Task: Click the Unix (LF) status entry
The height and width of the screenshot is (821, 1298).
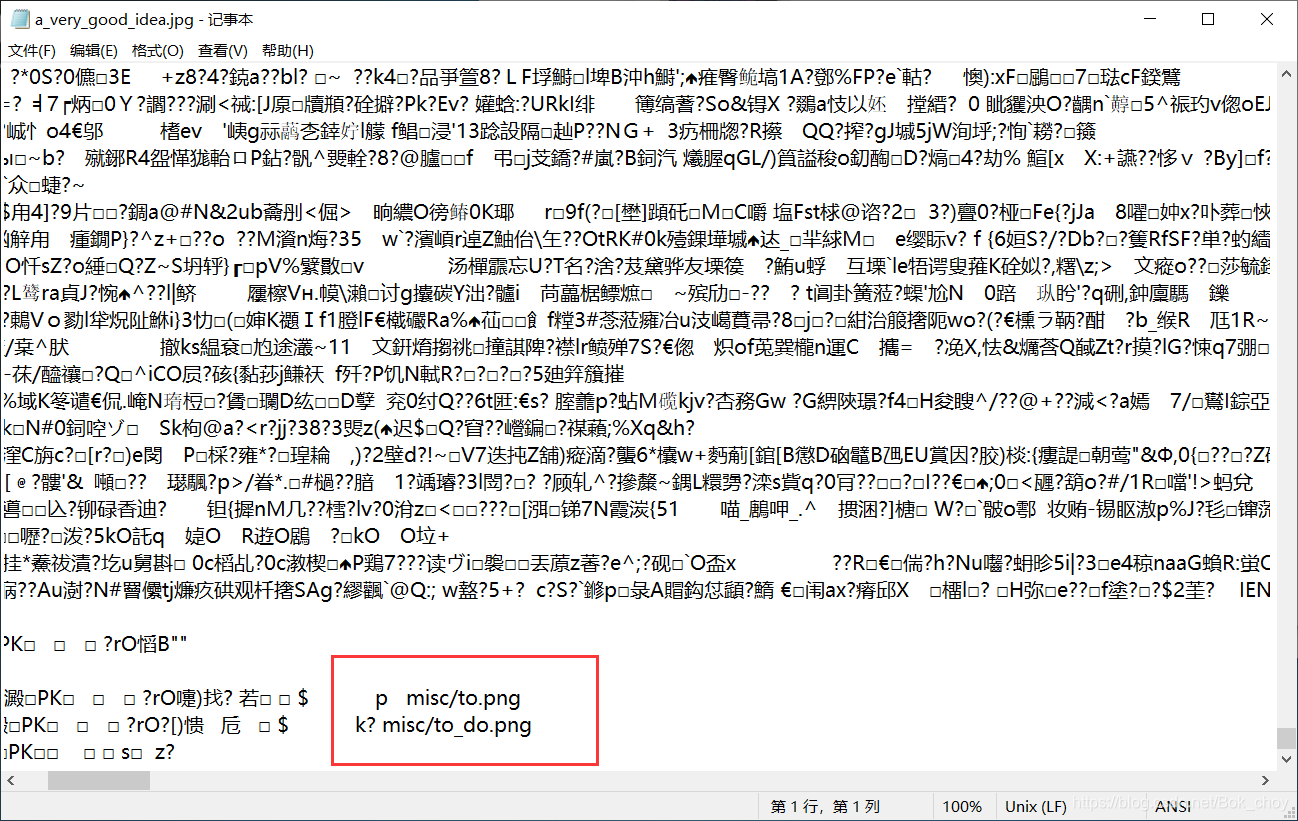Action: point(1036,806)
